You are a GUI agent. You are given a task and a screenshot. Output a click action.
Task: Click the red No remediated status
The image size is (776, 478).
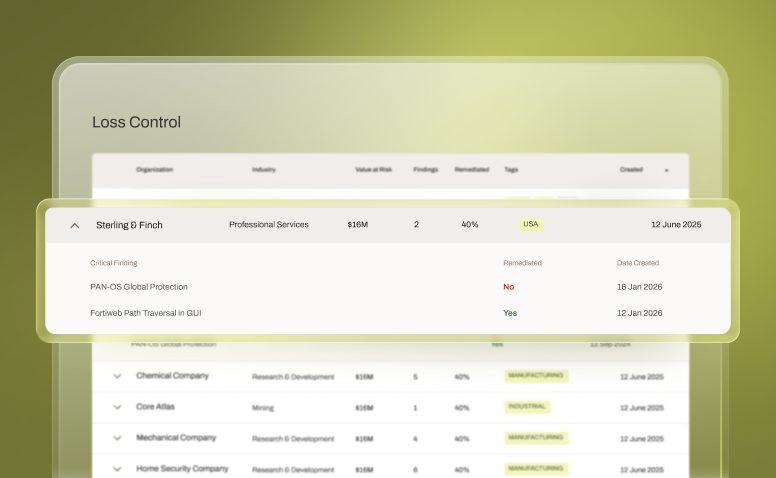[x=509, y=287]
